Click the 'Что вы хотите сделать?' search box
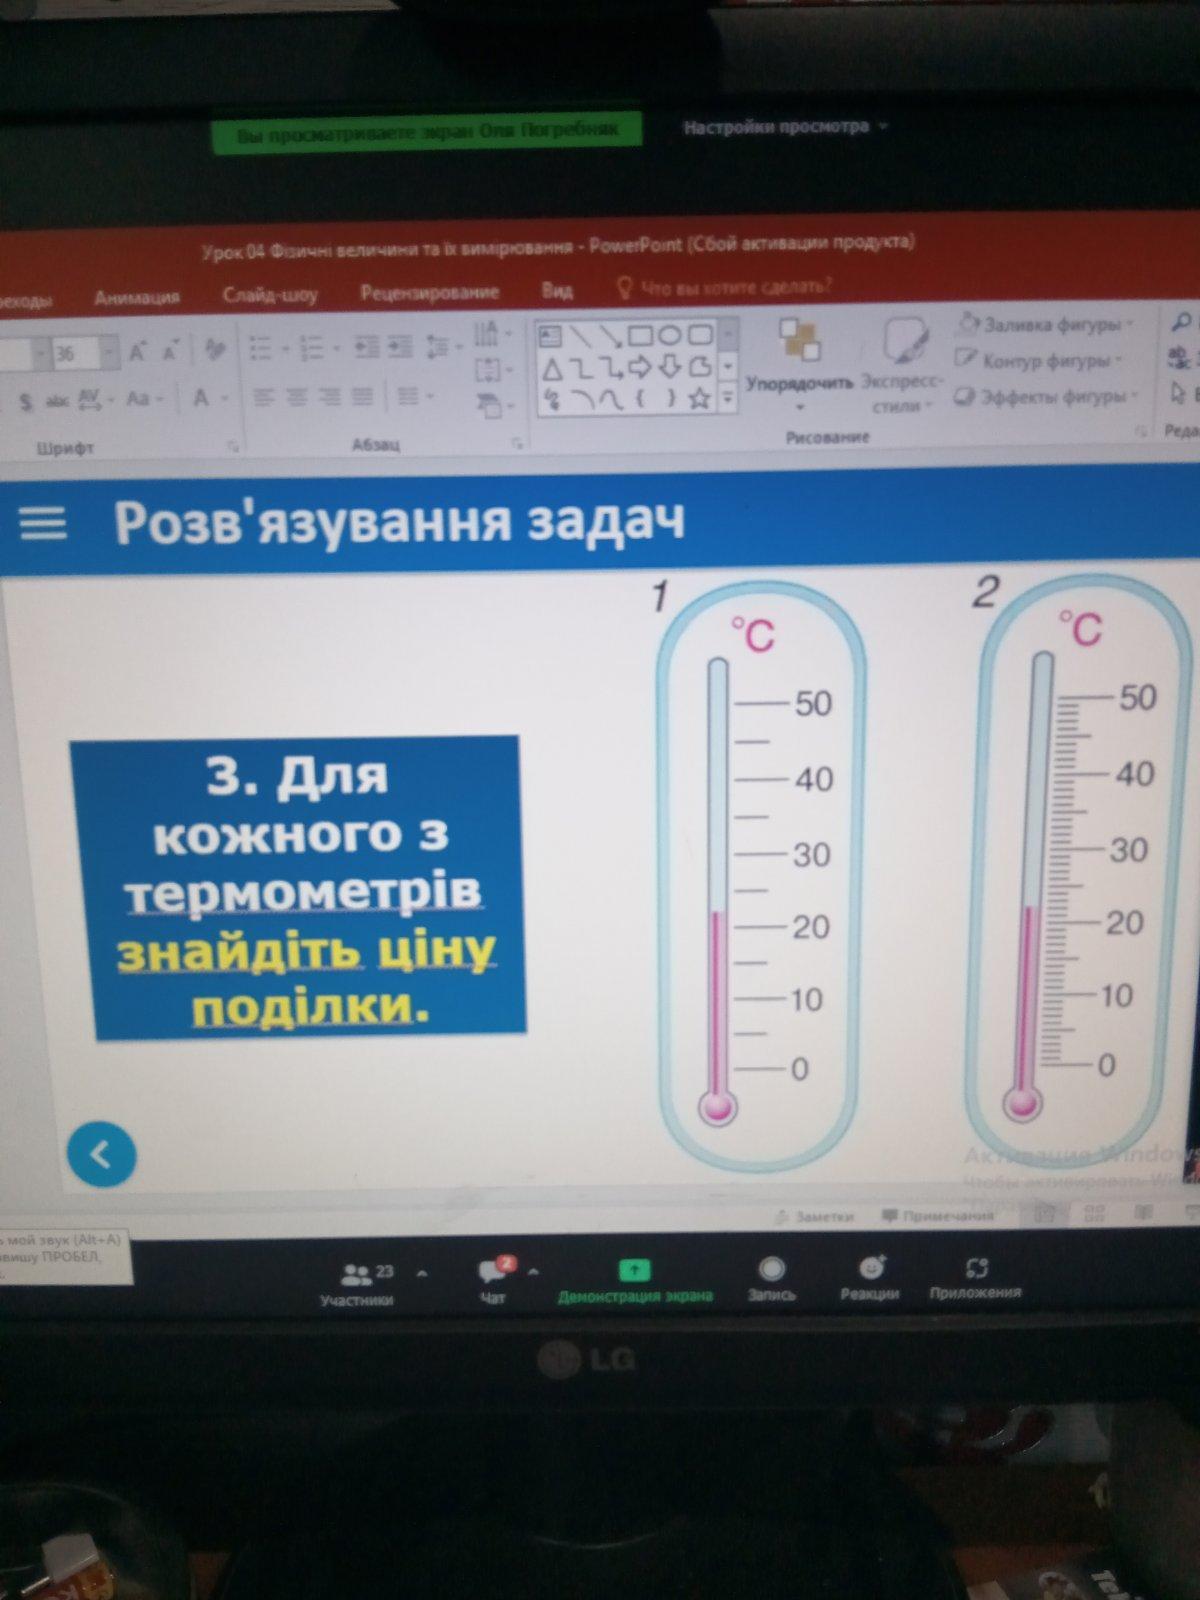The height and width of the screenshot is (1600, 1200). [x=725, y=288]
